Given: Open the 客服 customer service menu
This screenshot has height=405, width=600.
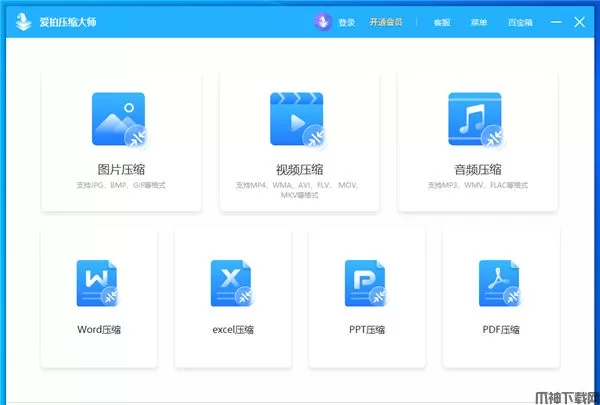Looking at the screenshot, I should [441, 22].
